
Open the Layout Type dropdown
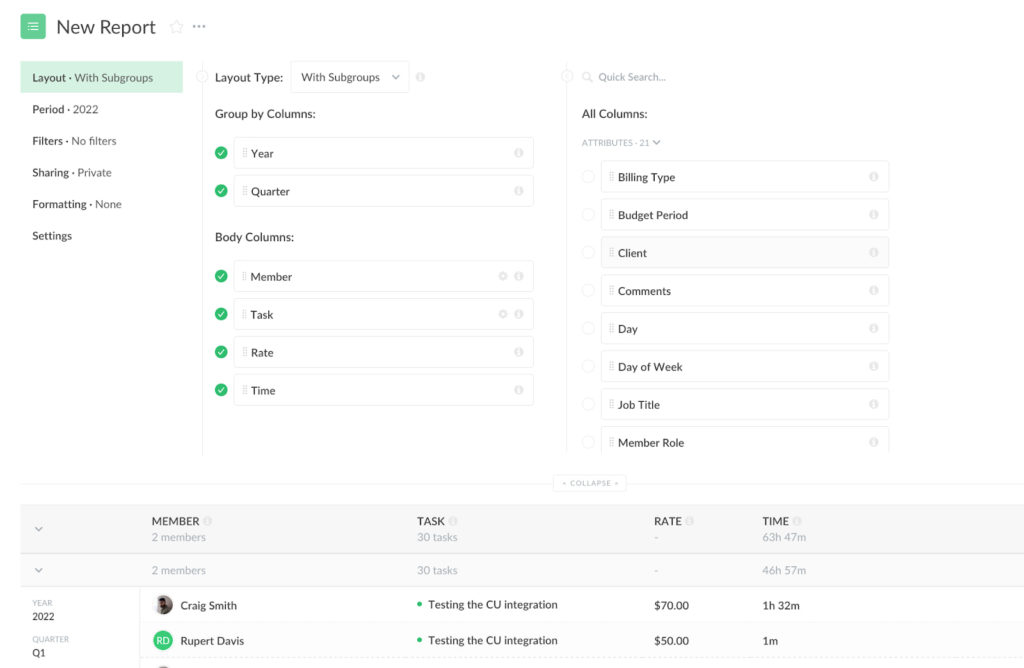click(x=349, y=76)
